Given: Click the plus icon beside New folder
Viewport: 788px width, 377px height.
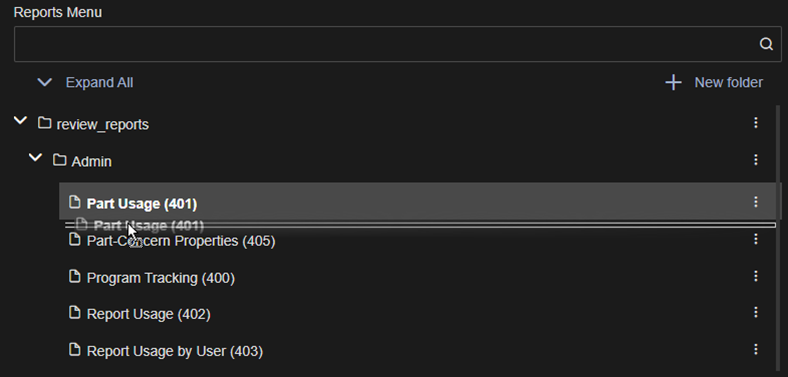Looking at the screenshot, I should pyautogui.click(x=673, y=82).
